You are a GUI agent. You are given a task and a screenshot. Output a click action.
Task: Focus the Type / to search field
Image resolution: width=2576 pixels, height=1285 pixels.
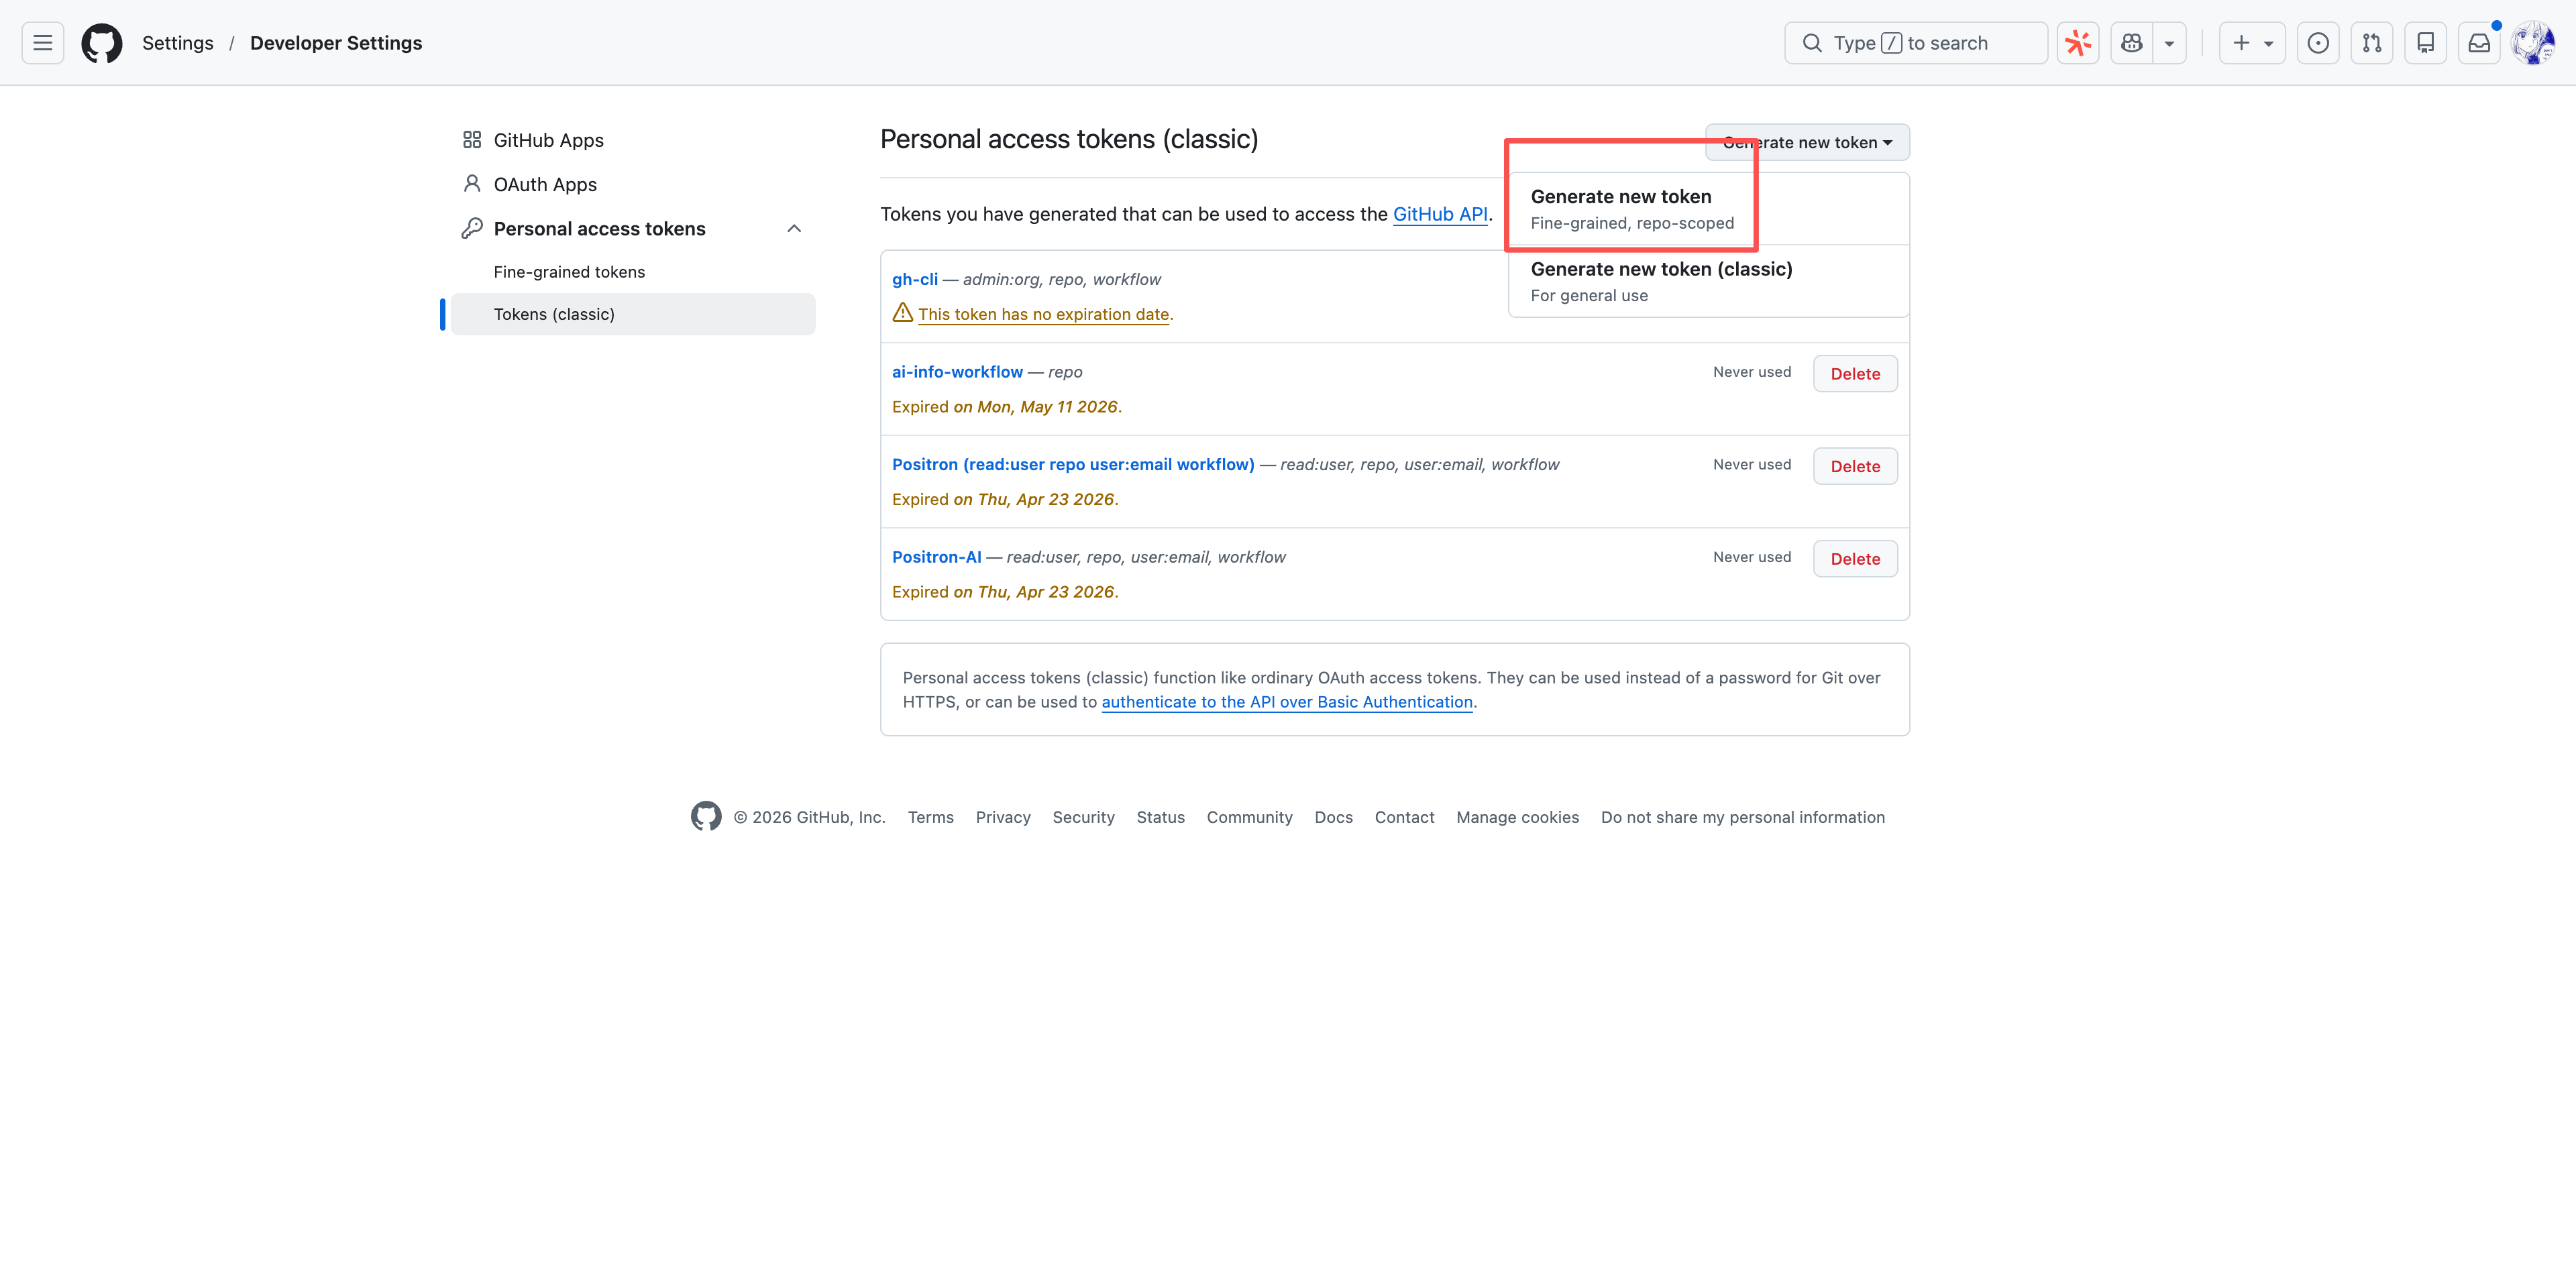1916,43
